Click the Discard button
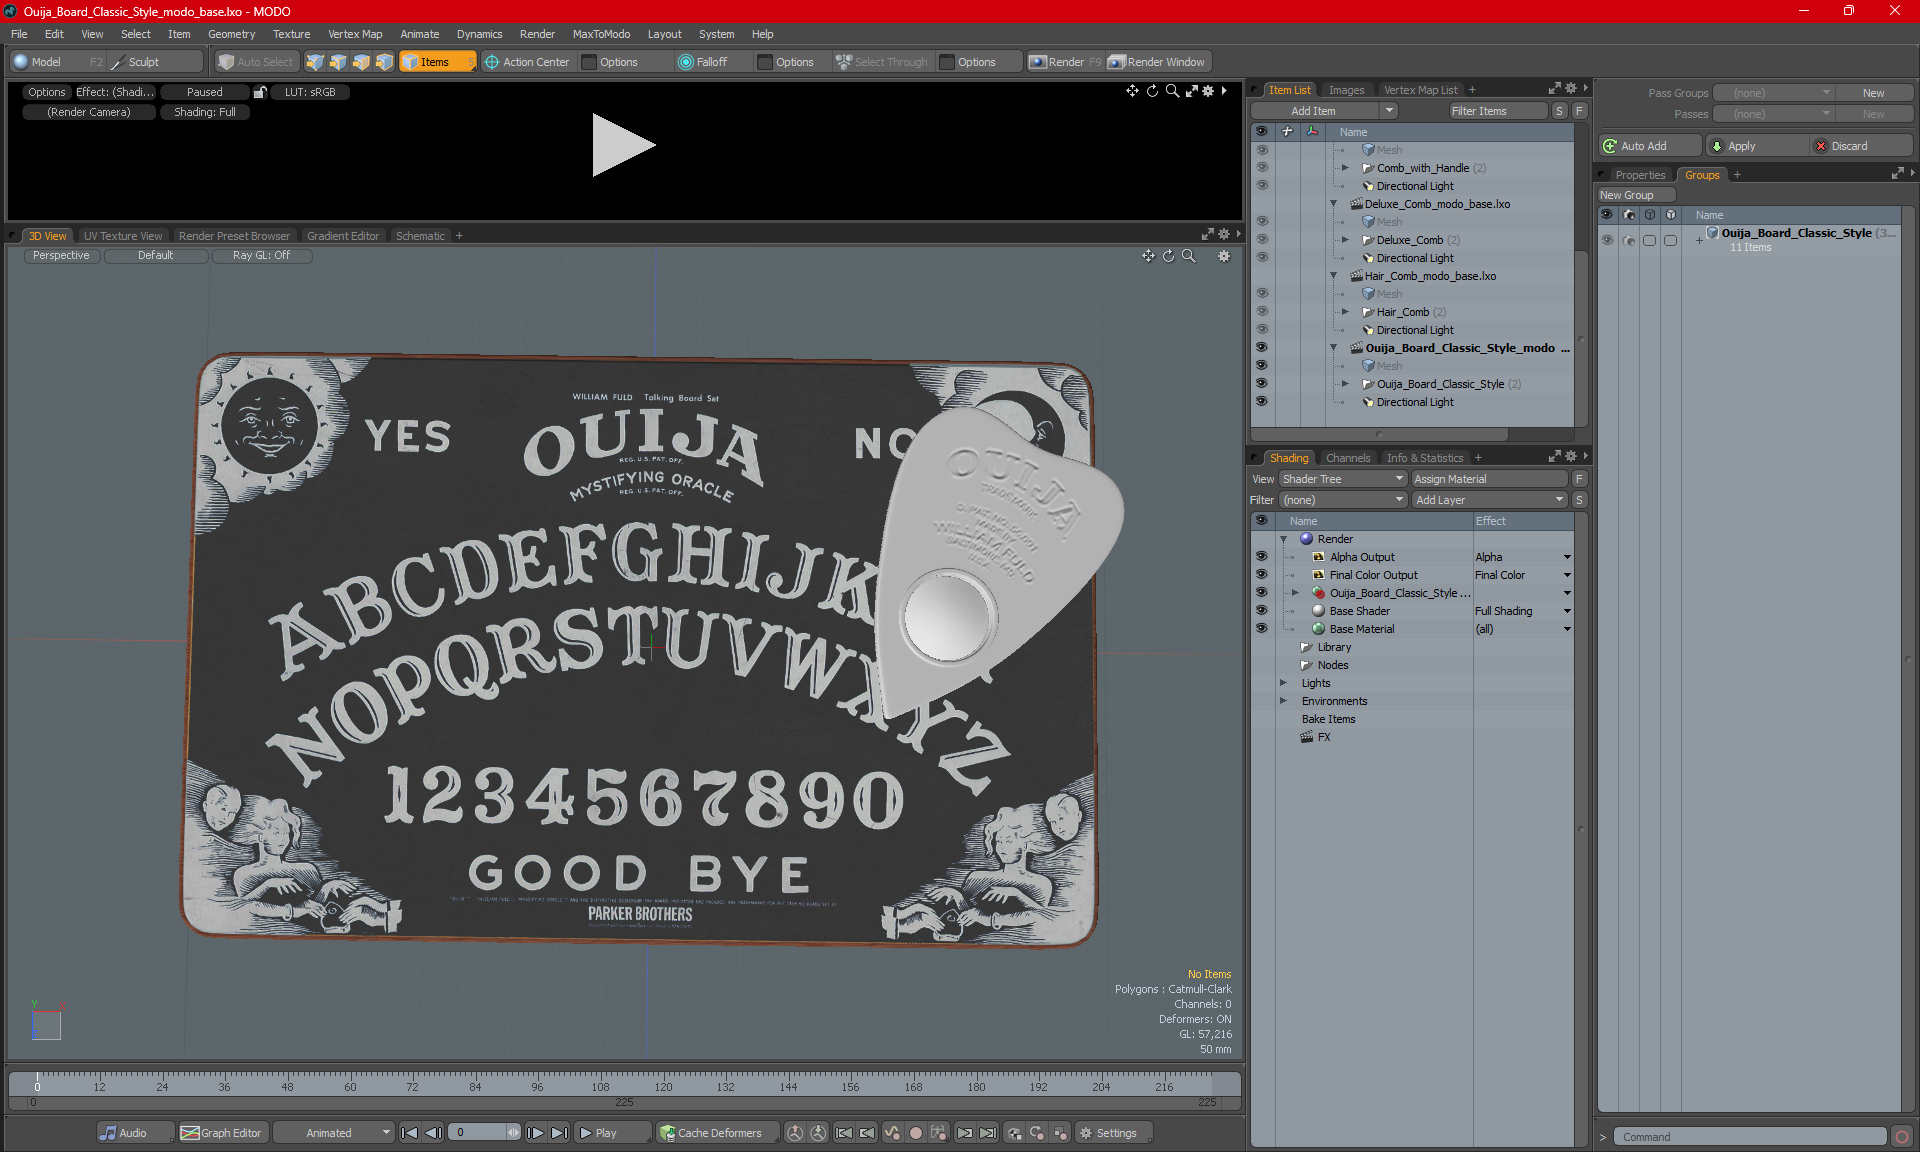 click(x=1861, y=146)
